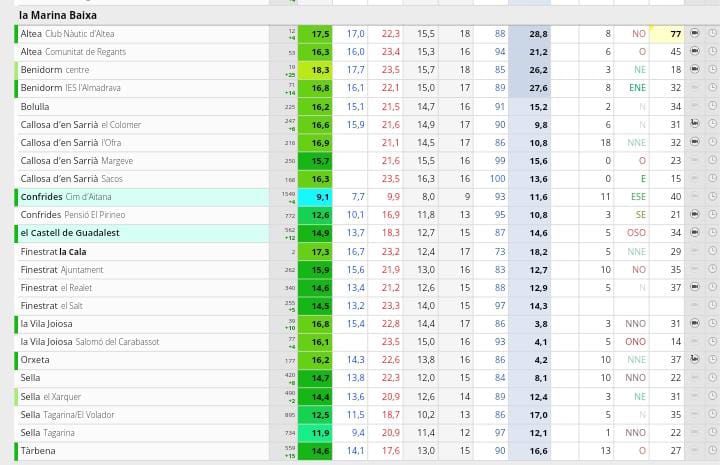This screenshot has height=465, width=720.
Task: Click clock icon in Sella el Xarquer row
Action: point(712,397)
